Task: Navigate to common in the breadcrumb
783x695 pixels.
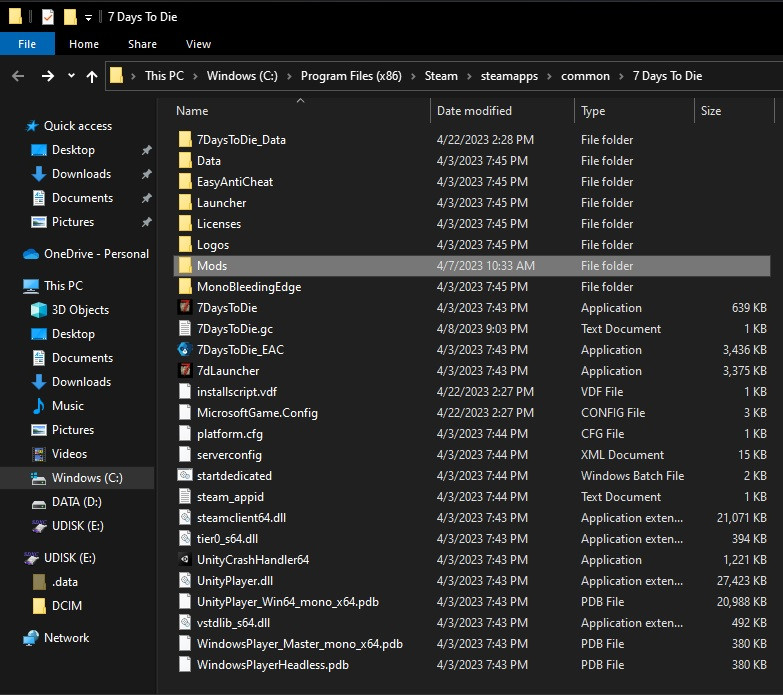Action: coord(585,76)
